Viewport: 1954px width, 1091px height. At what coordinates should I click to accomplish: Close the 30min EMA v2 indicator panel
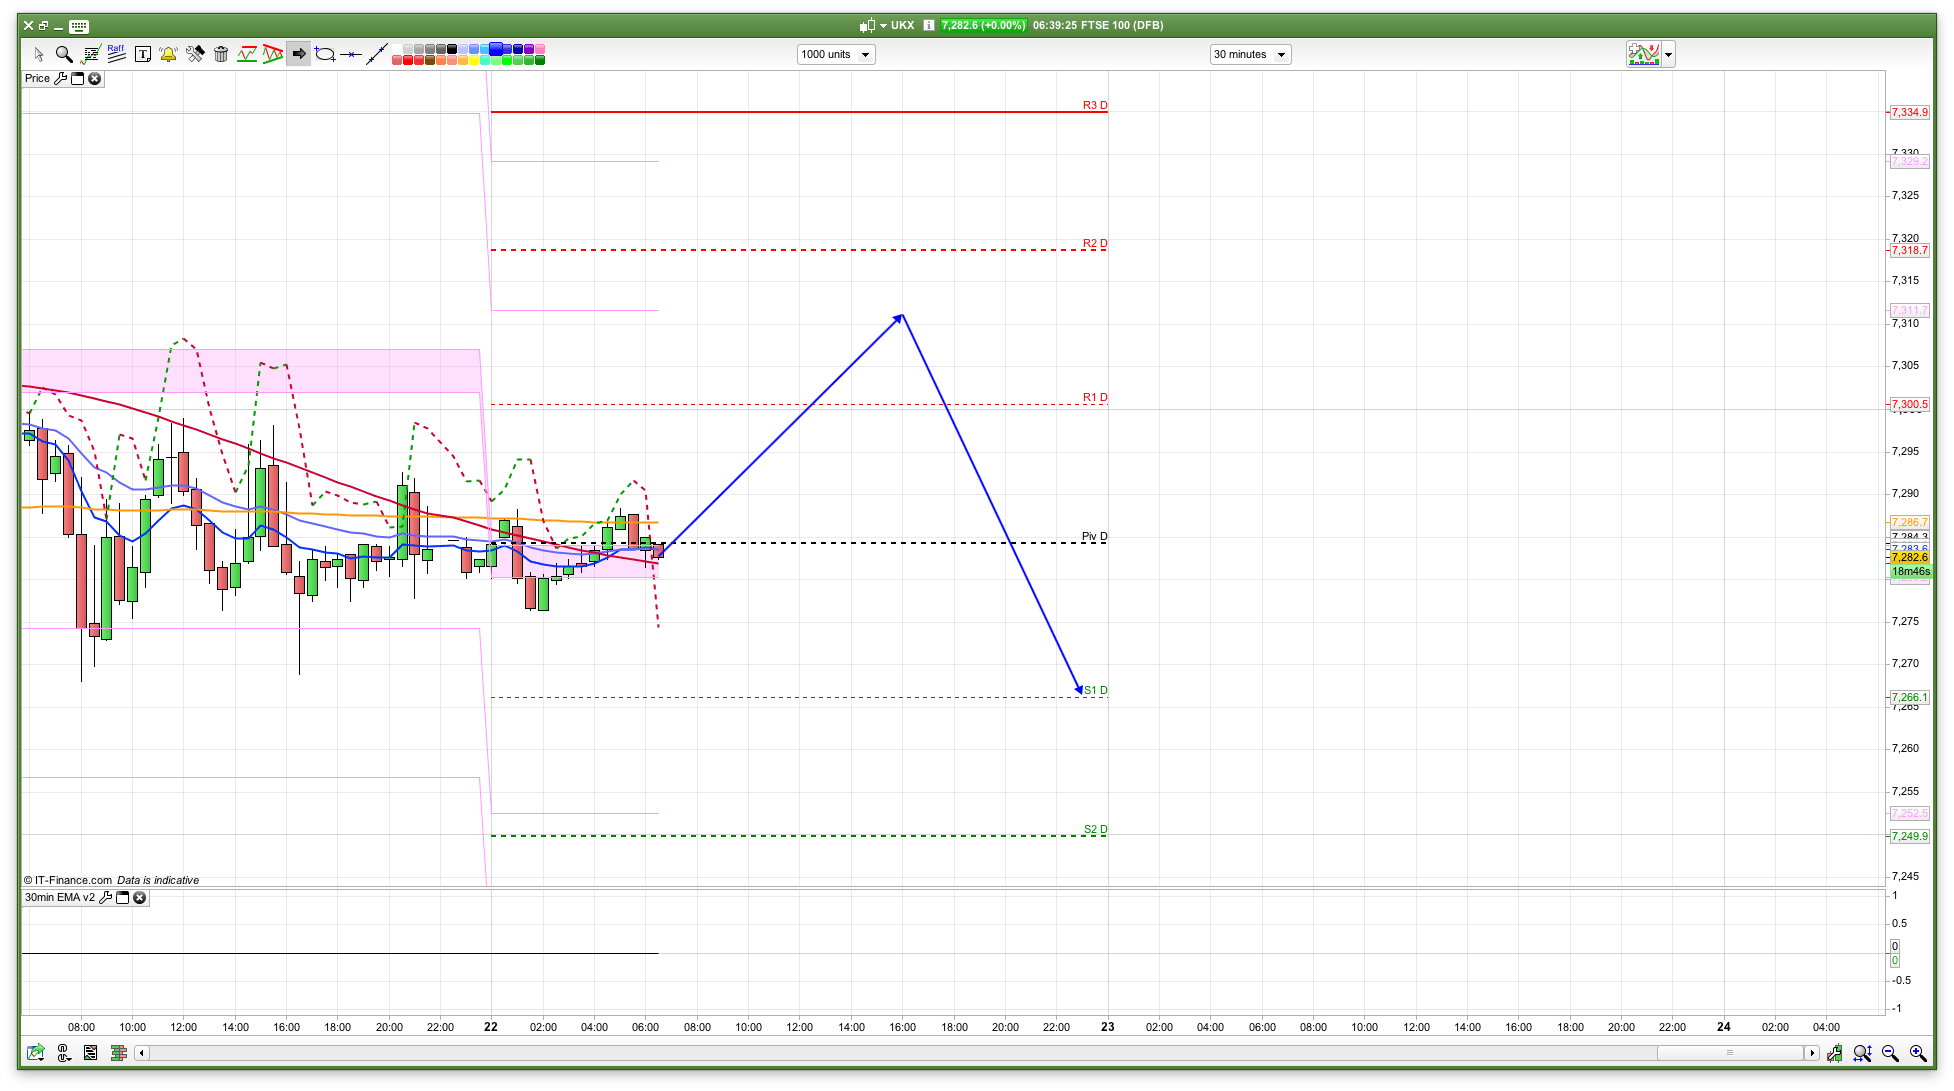[x=140, y=897]
